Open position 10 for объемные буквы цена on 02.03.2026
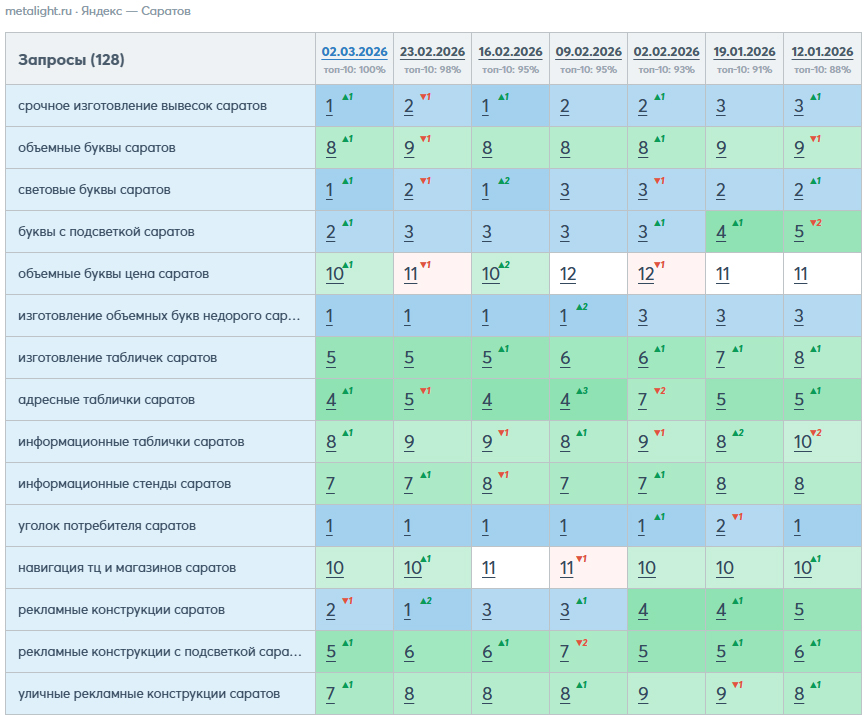 click(x=335, y=274)
